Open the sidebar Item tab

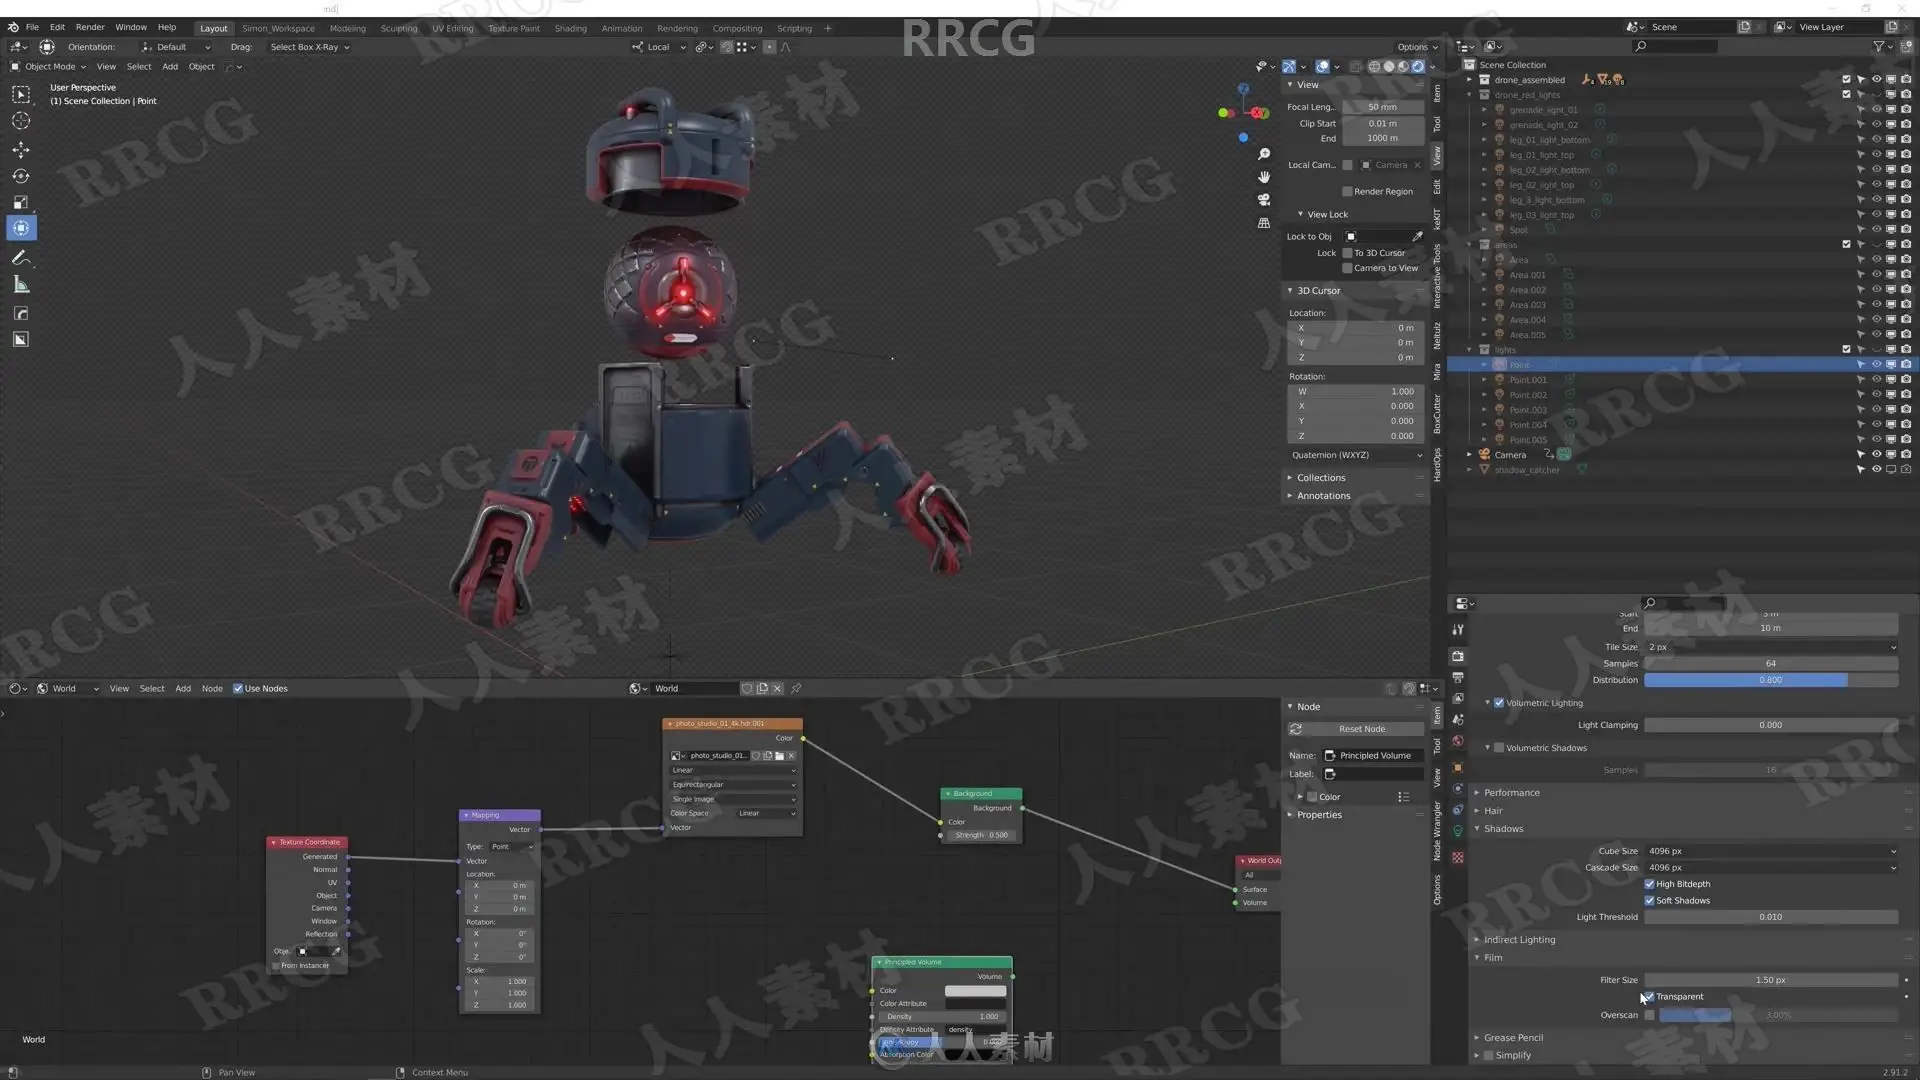[1437, 93]
